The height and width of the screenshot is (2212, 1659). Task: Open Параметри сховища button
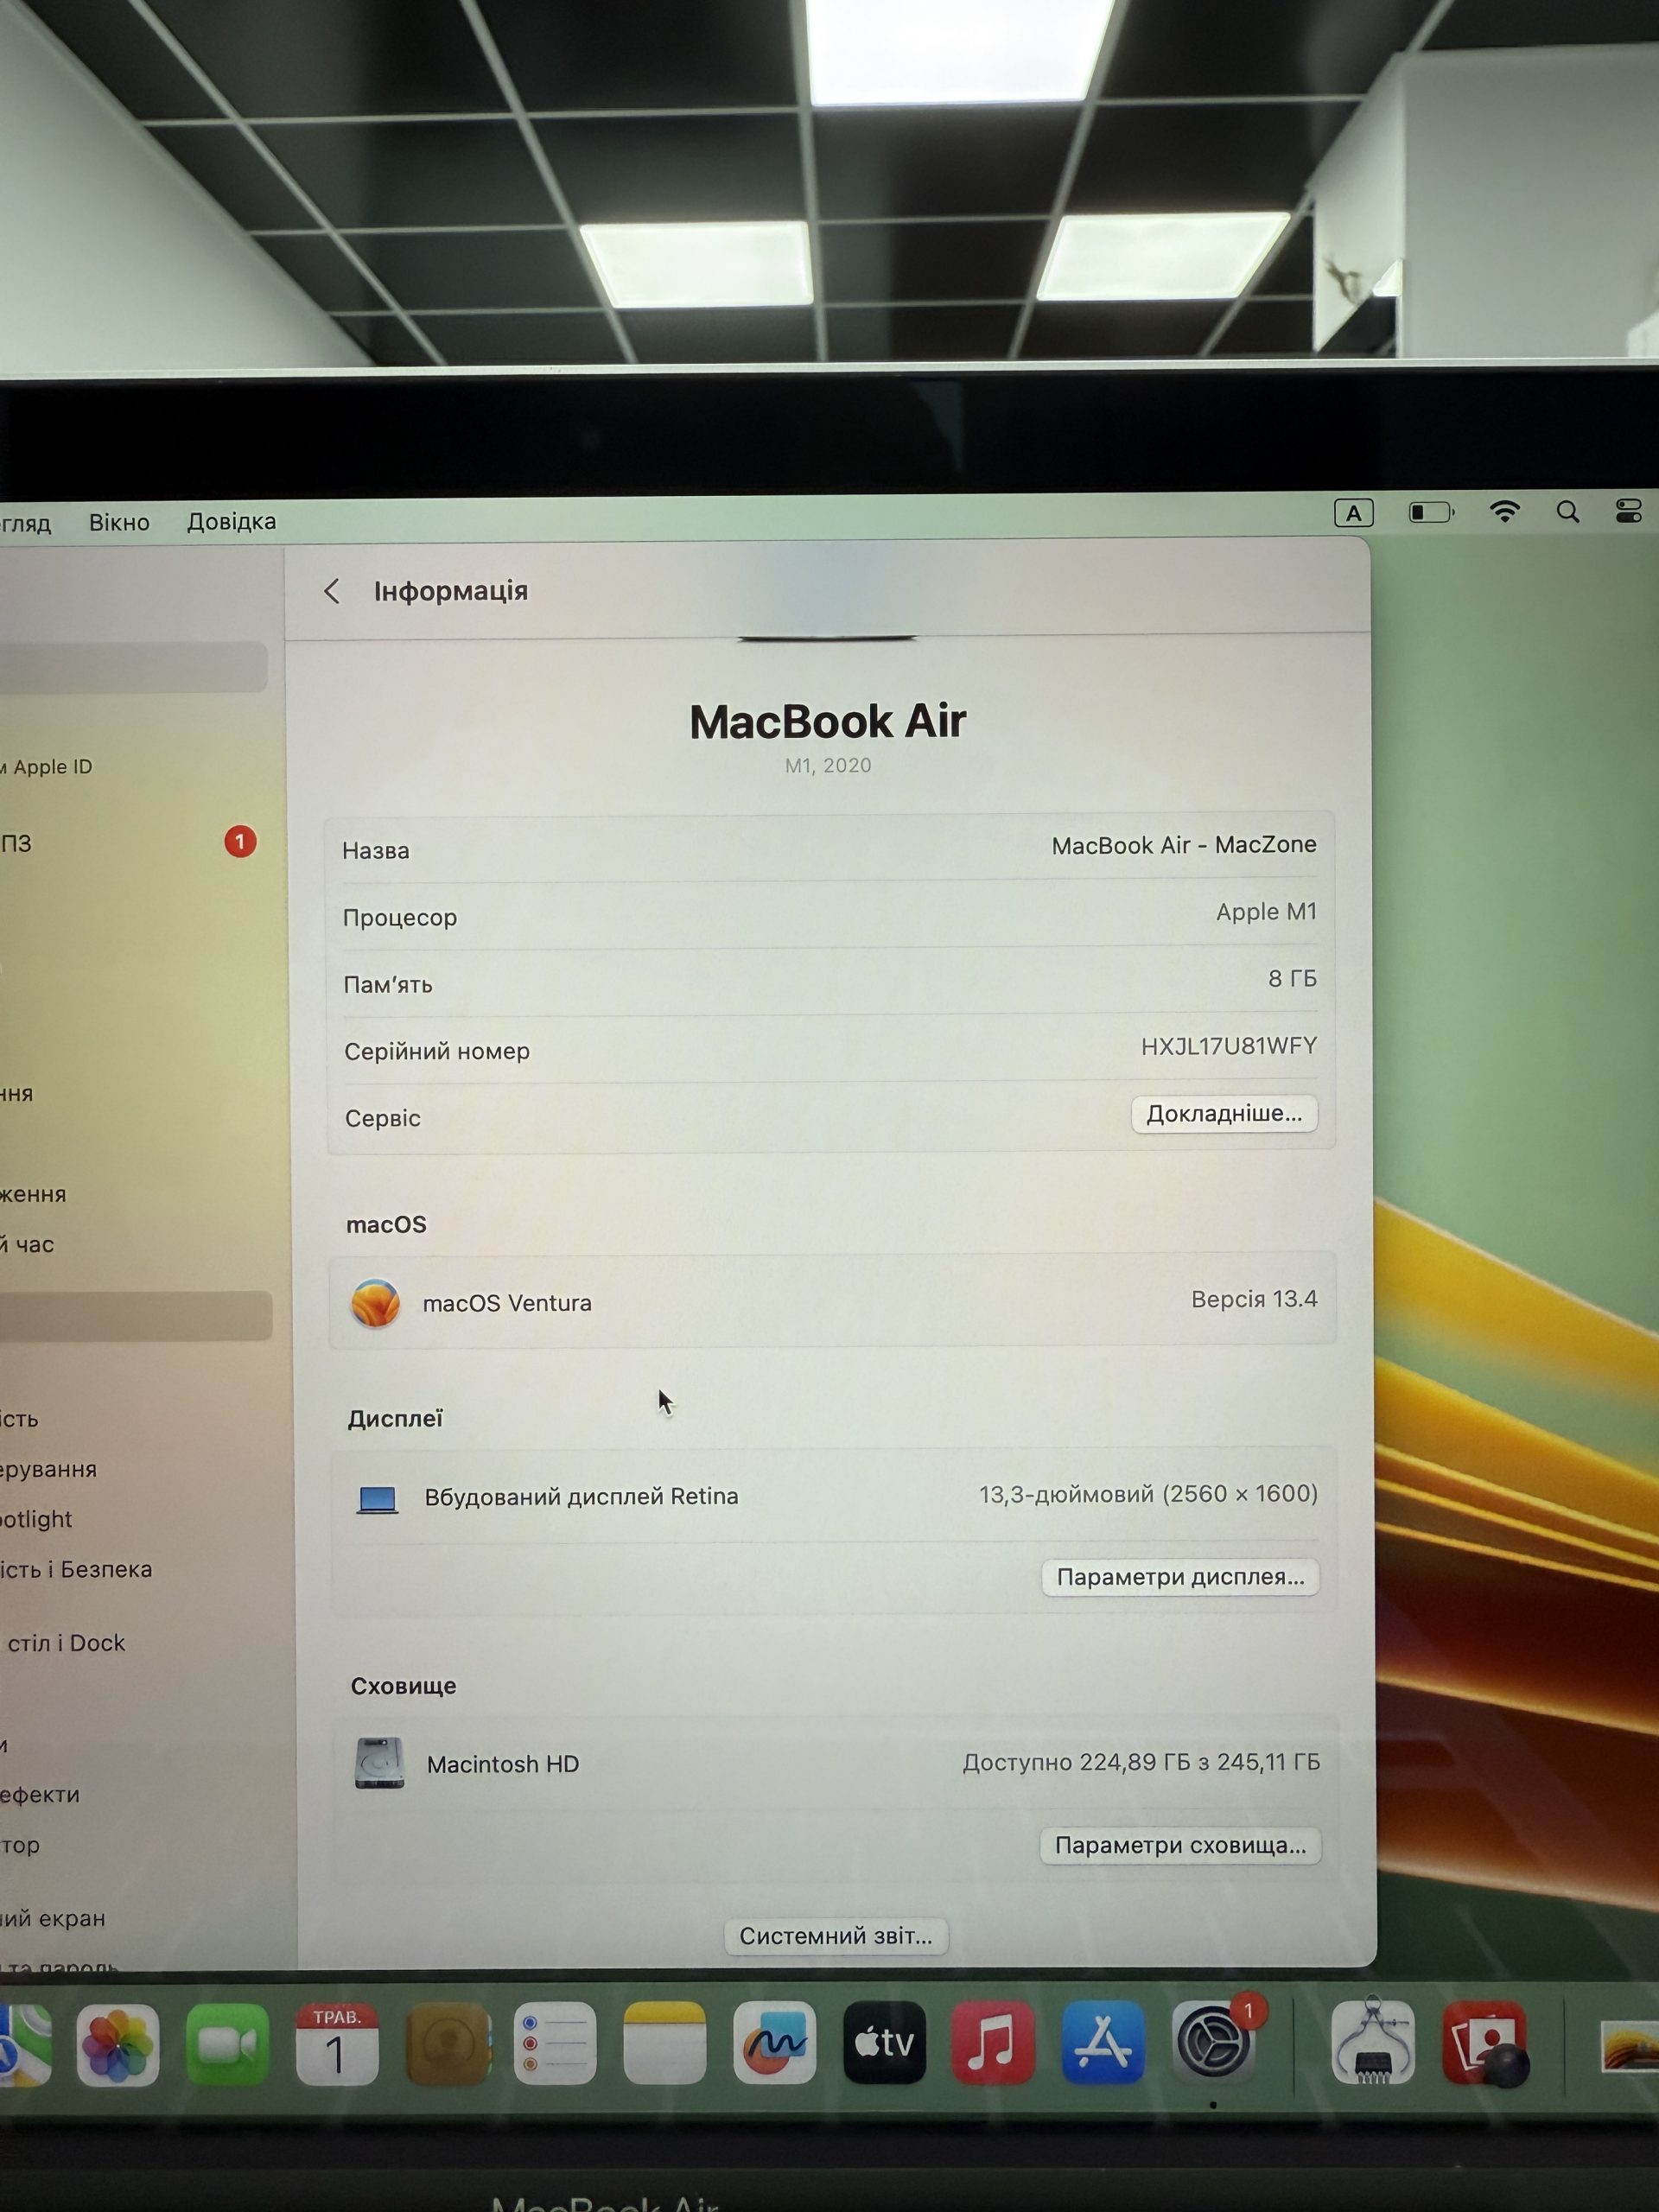point(1180,1845)
